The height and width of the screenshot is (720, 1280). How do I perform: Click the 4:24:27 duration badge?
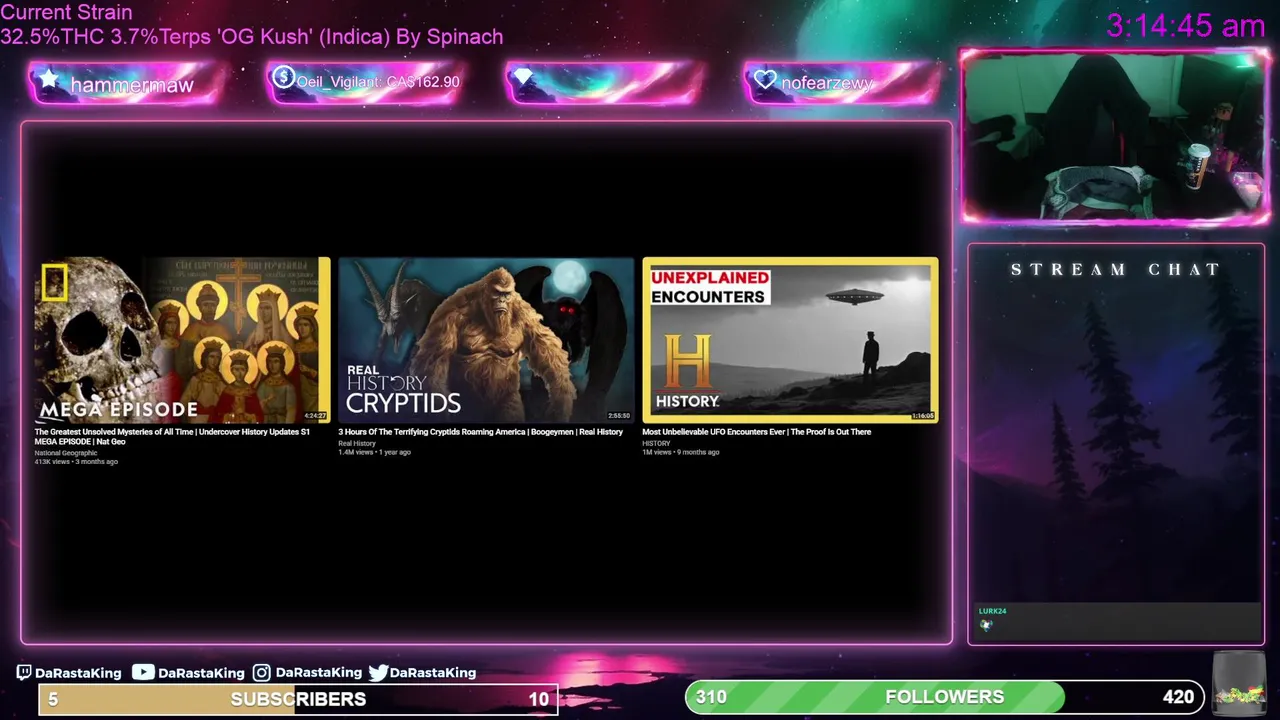315,415
